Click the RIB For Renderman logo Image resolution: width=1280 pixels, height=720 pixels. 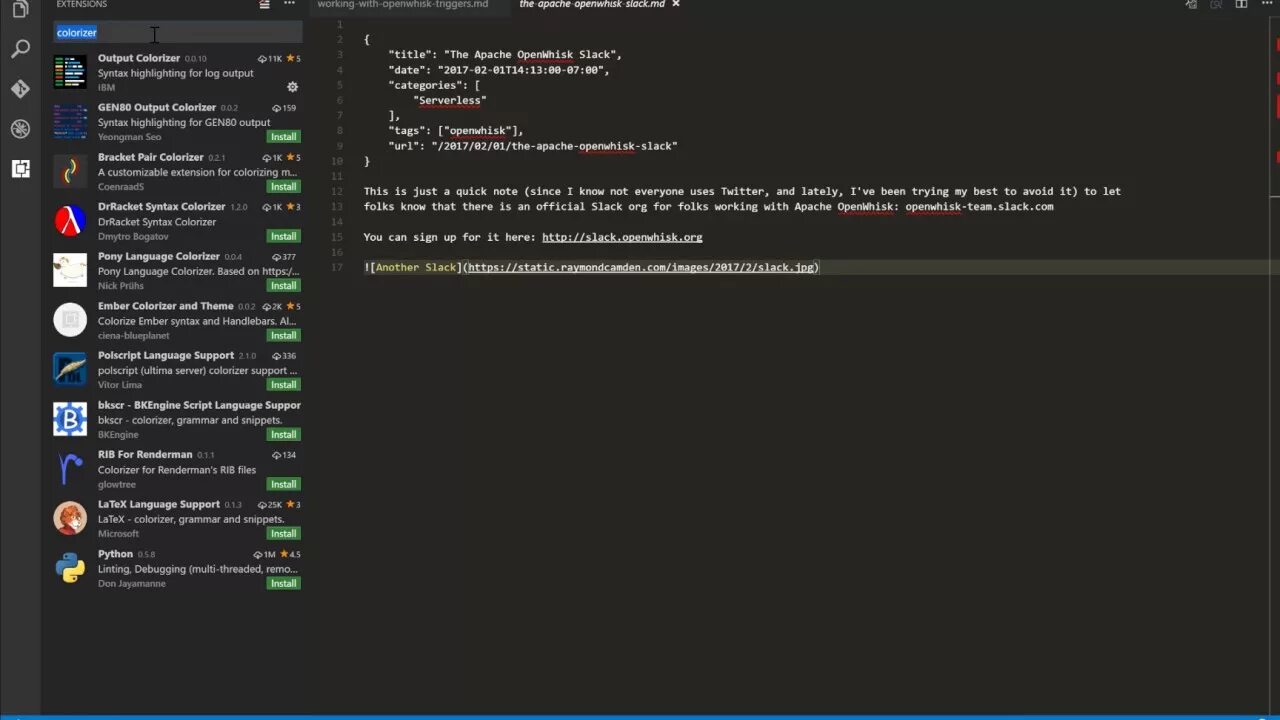tap(70, 469)
